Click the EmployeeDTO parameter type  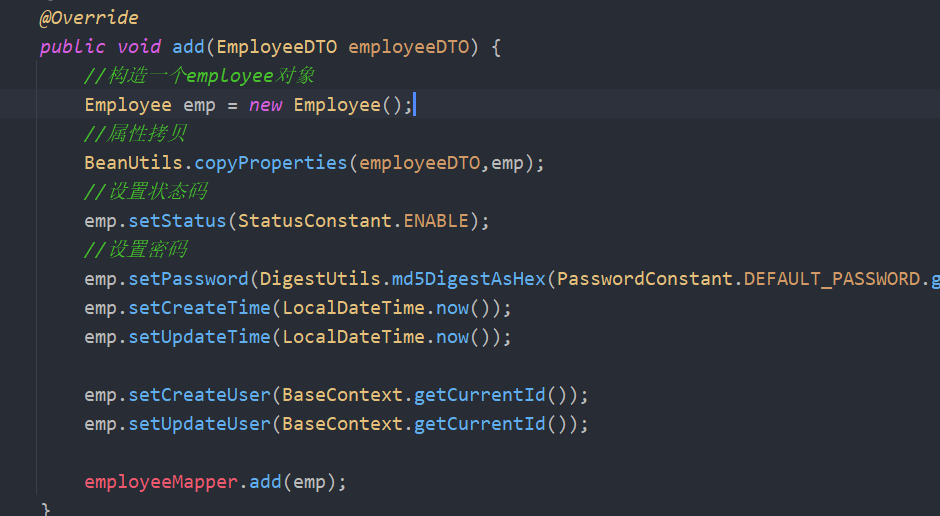click(277, 47)
